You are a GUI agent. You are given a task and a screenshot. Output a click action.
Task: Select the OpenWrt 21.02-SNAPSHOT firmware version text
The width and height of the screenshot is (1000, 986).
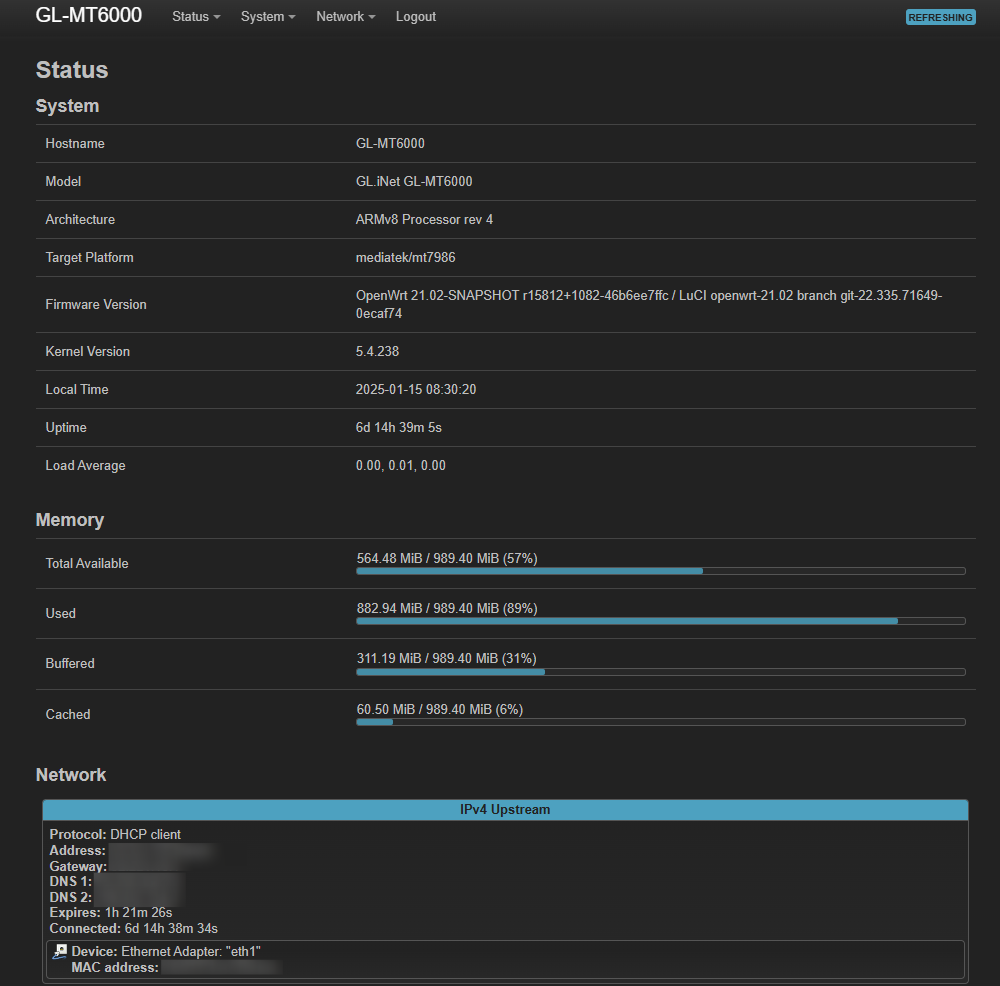[649, 304]
